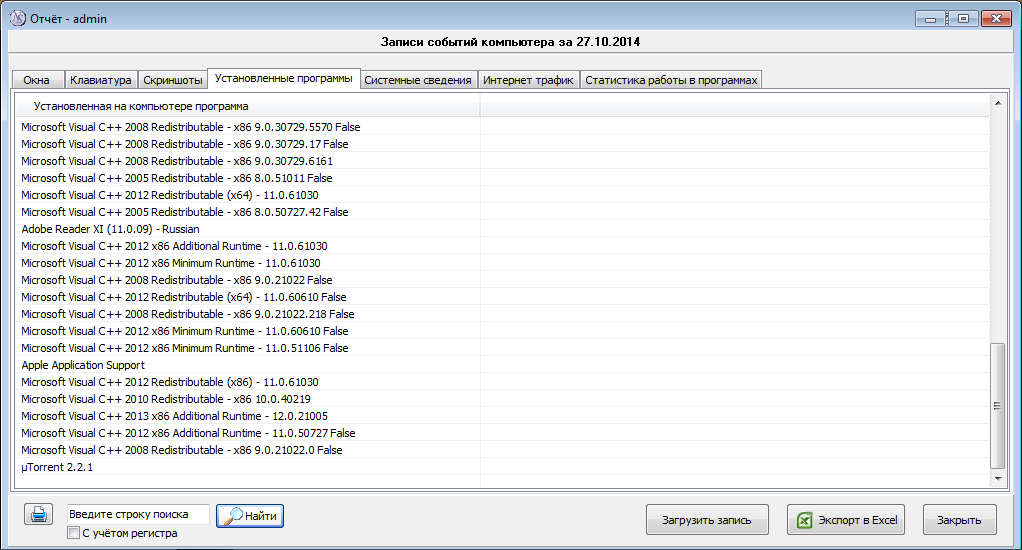Open the Окна tab
Image resolution: width=1022 pixels, height=550 pixels.
tap(37, 80)
